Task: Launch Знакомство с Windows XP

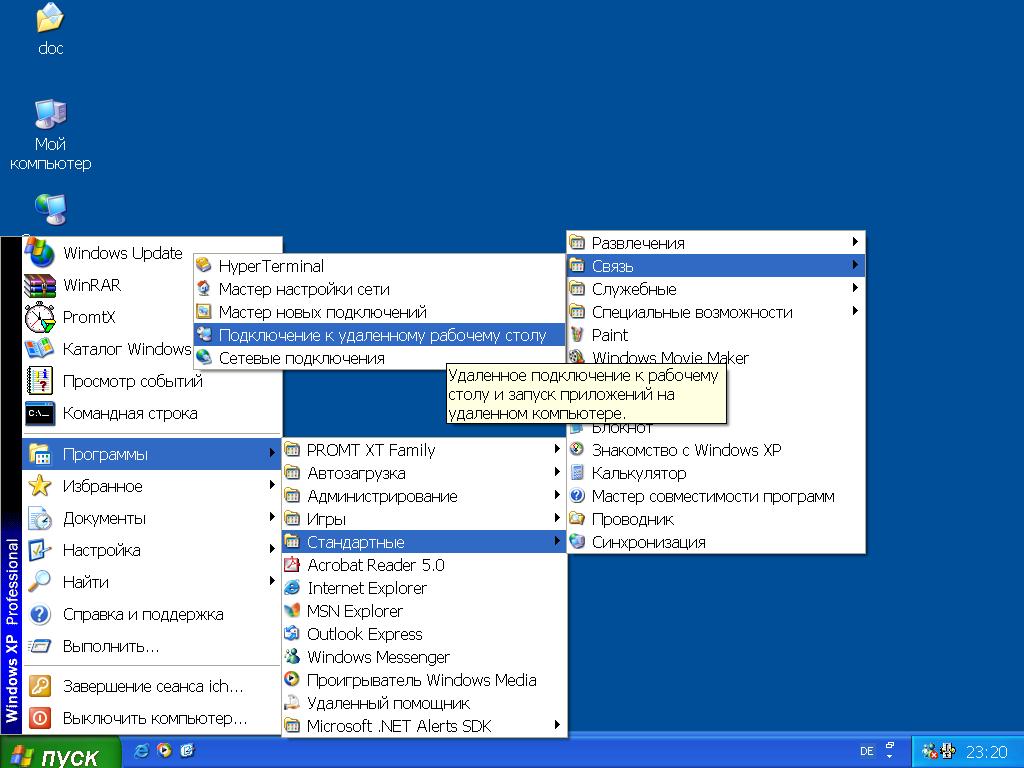Action: (x=716, y=450)
